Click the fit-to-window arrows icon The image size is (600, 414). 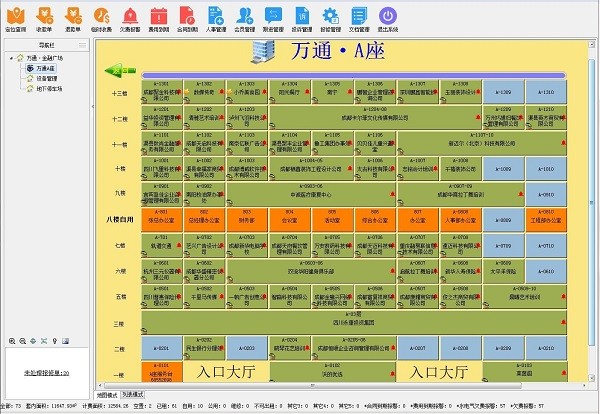click(x=44, y=341)
